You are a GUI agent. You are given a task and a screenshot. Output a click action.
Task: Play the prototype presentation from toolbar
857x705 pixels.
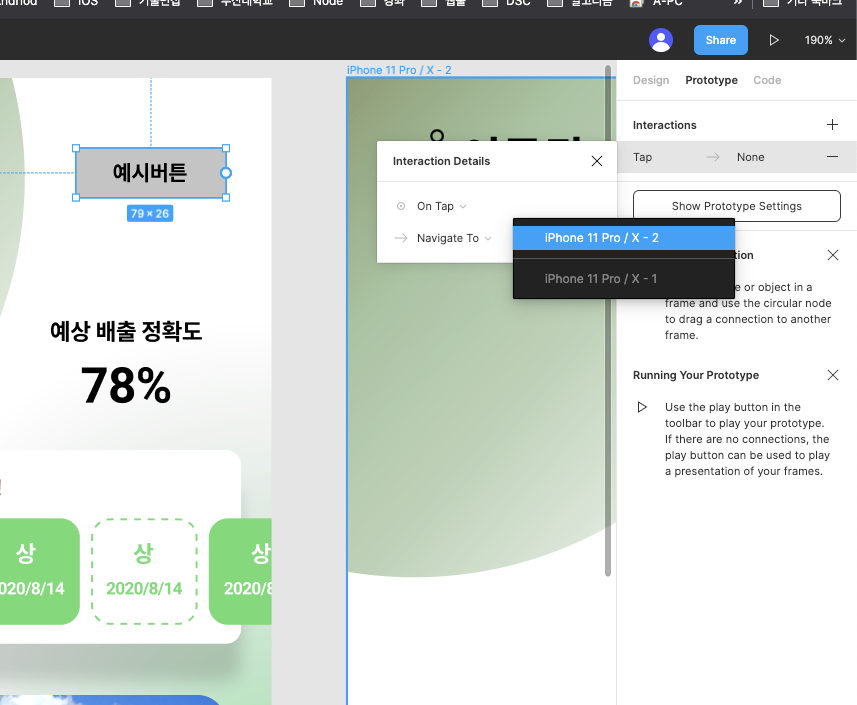point(773,40)
